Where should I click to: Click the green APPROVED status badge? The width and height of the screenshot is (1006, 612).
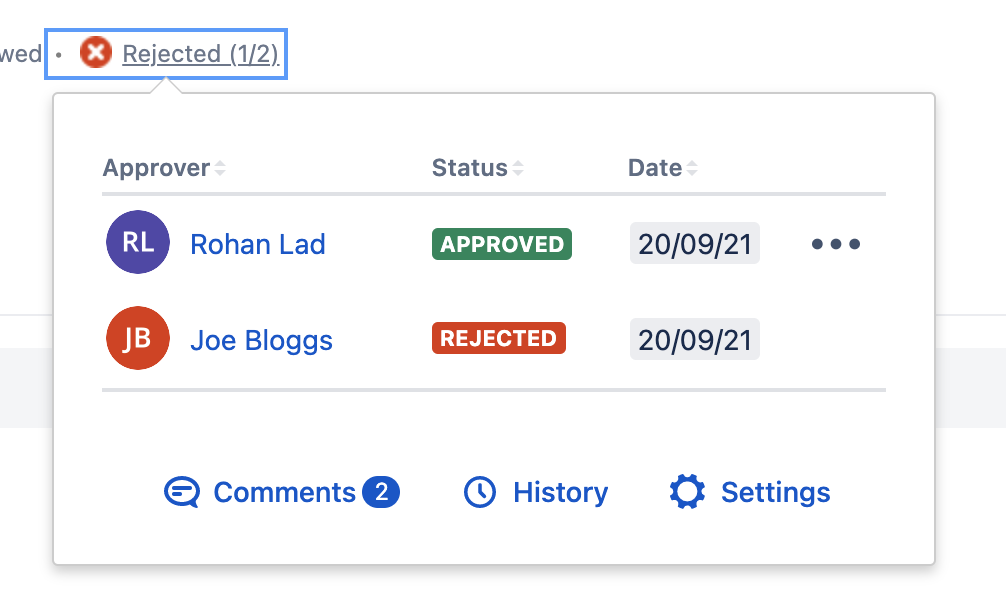click(502, 245)
